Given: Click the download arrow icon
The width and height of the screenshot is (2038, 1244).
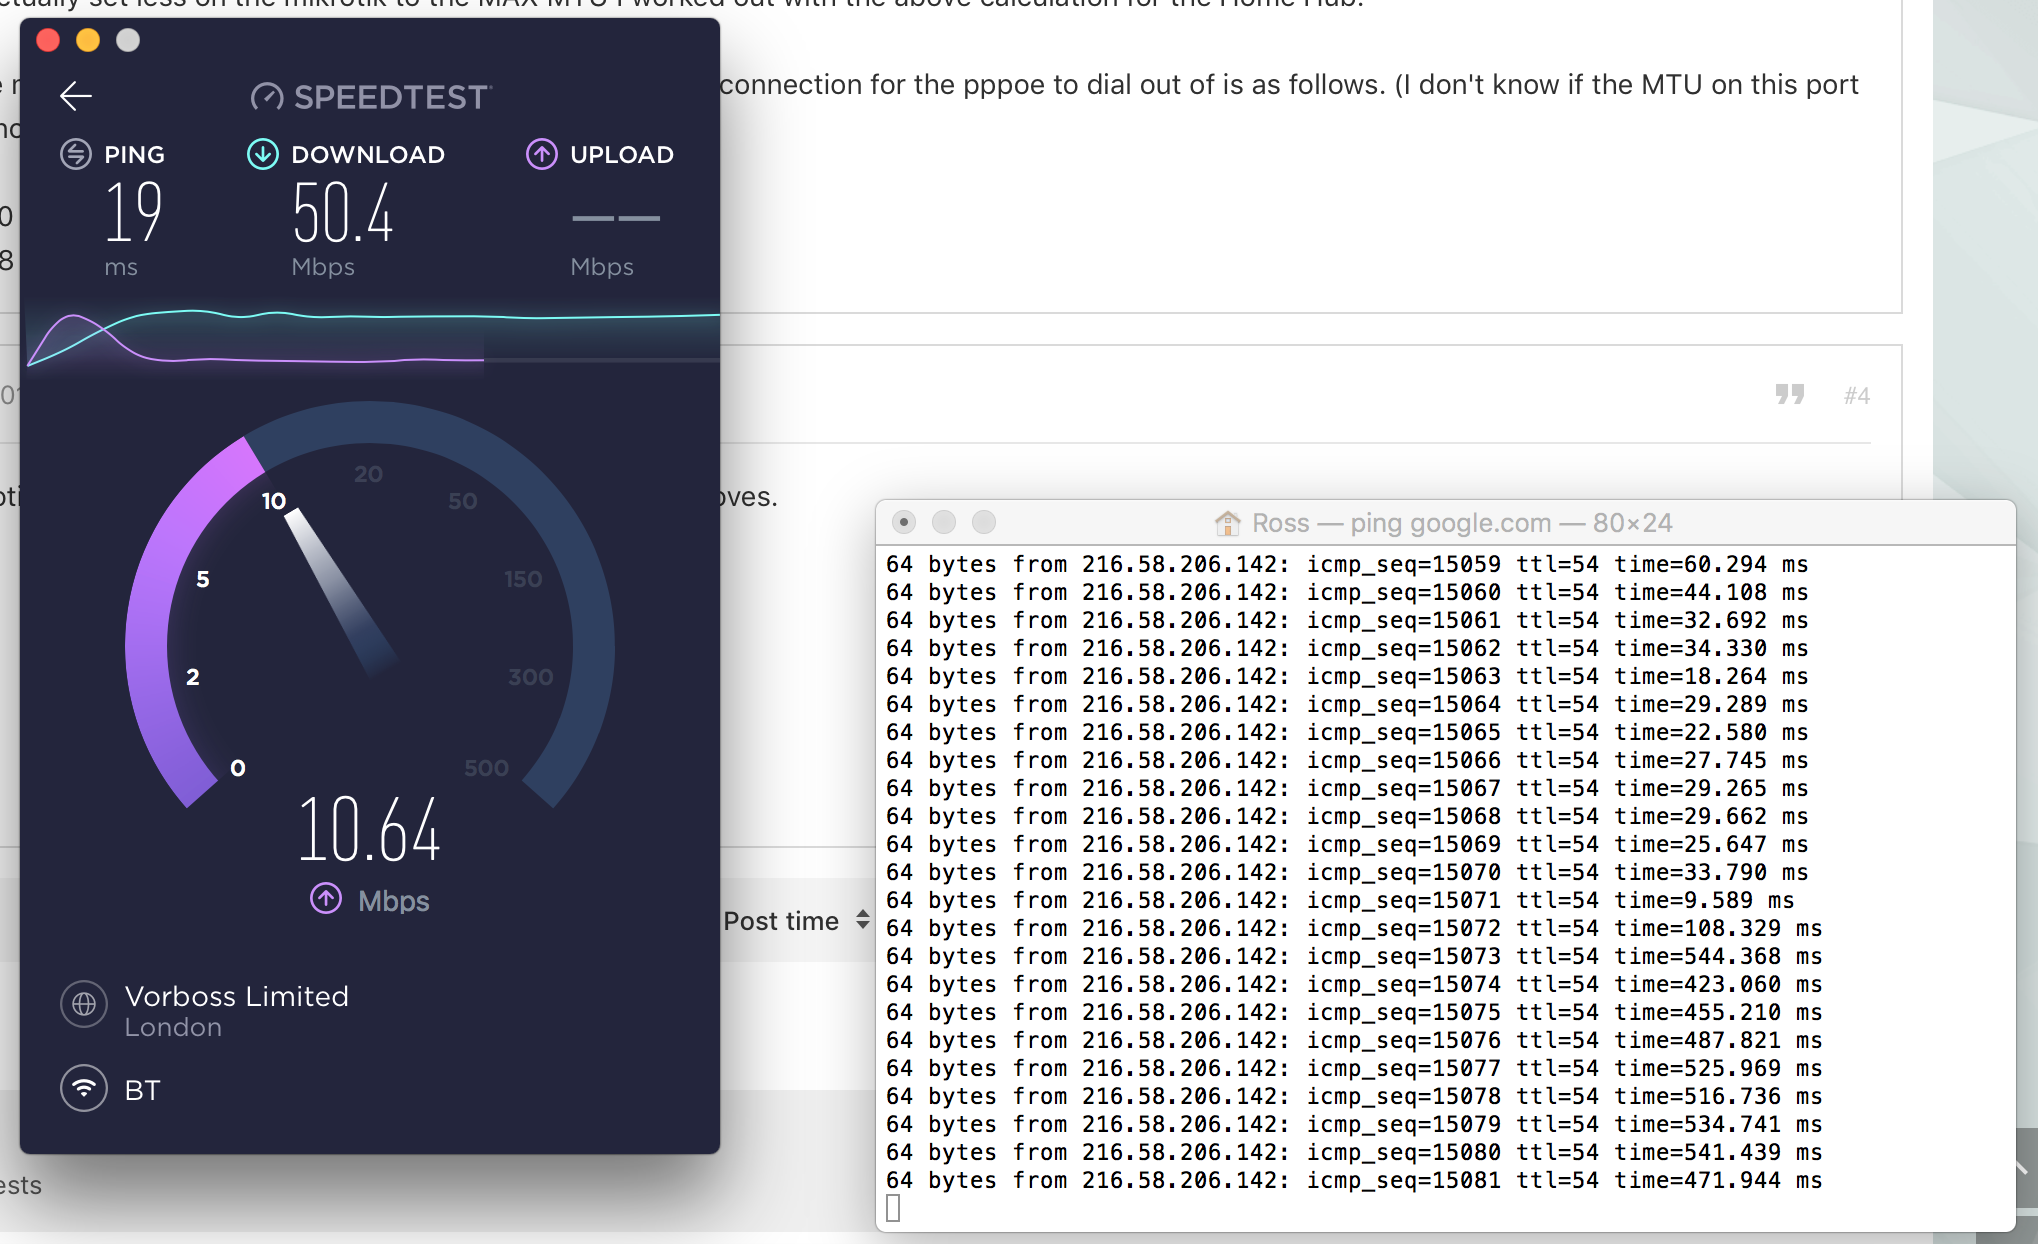Looking at the screenshot, I should tap(262, 154).
